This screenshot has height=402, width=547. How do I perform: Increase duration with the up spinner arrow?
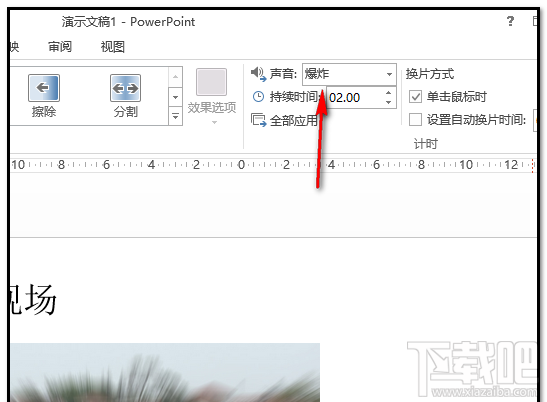pos(389,93)
